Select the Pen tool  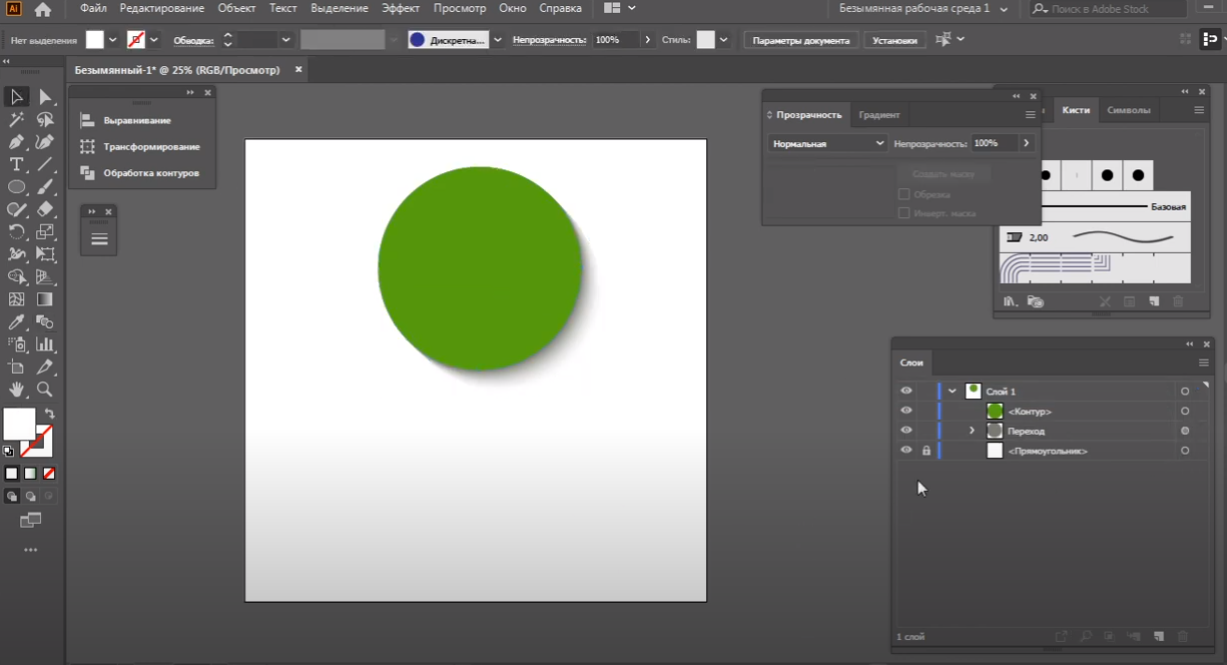(x=17, y=142)
